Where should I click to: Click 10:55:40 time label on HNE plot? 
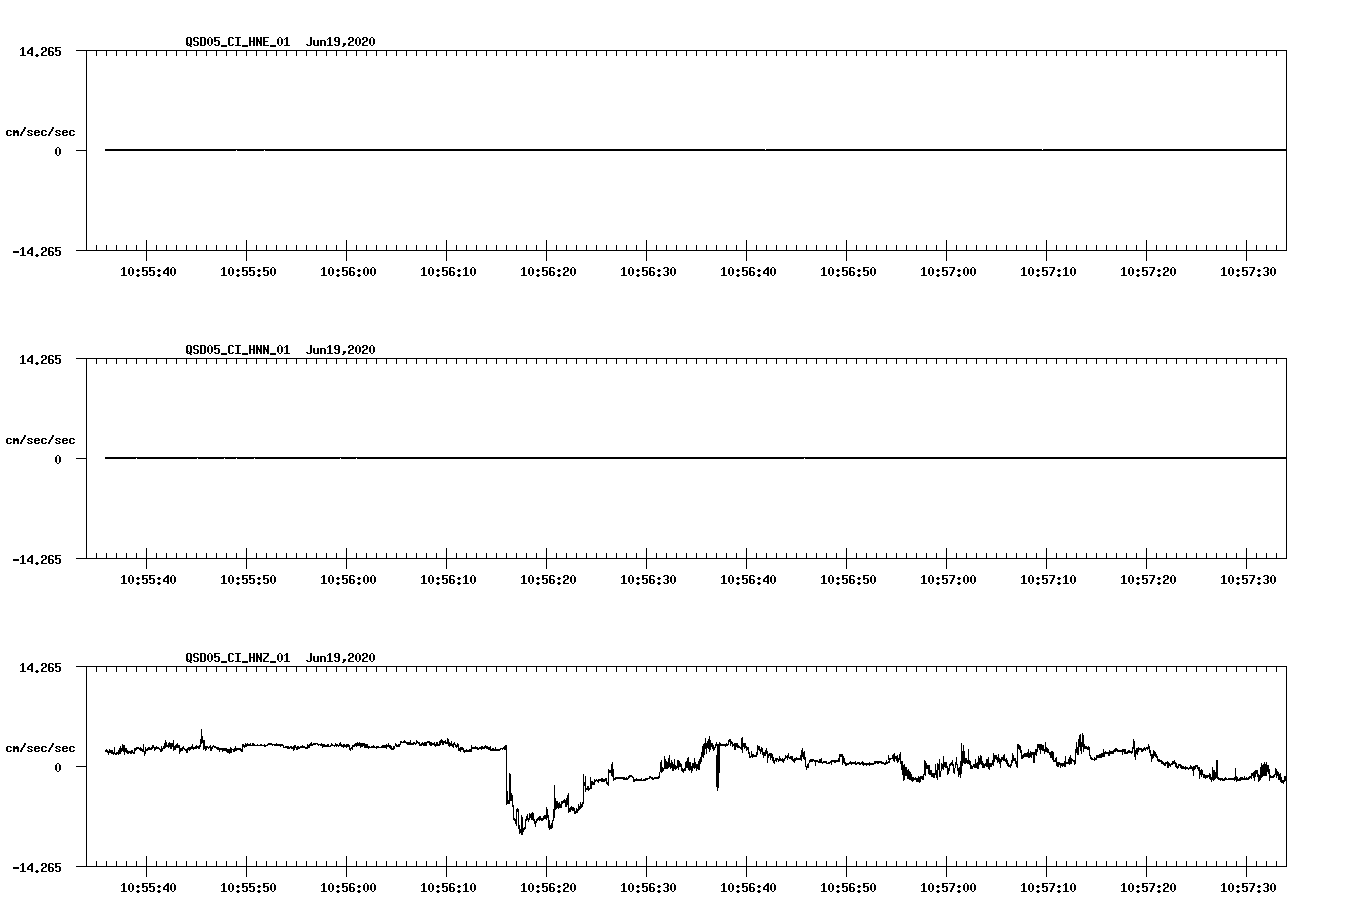[x=148, y=271]
